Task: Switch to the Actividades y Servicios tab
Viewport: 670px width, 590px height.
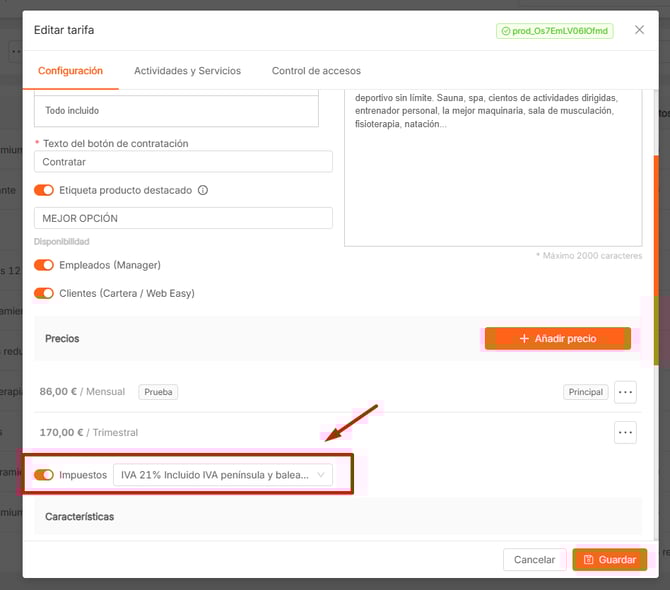Action: point(187,71)
